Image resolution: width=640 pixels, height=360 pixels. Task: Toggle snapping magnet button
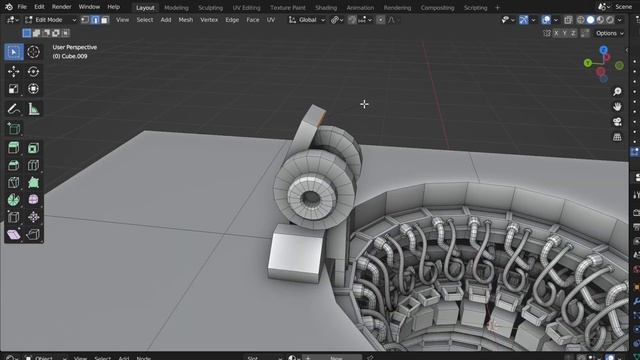(x=352, y=20)
